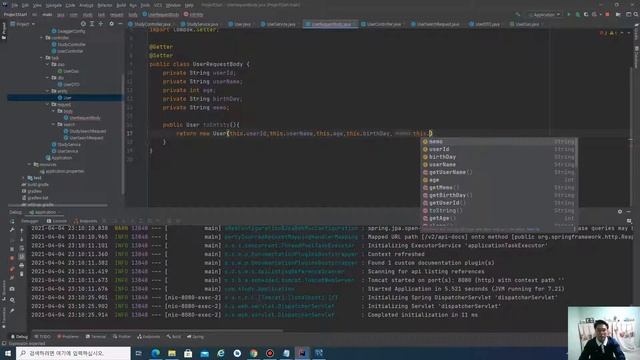Choose userName in the autocomplete popup

[x=500, y=164]
